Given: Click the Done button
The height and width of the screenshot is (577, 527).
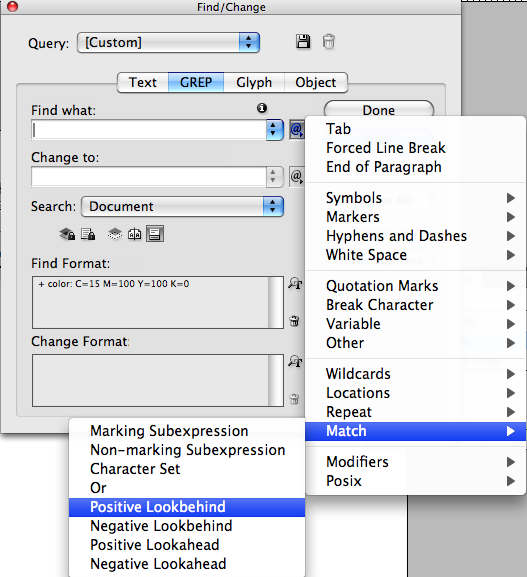Looking at the screenshot, I should (x=379, y=110).
